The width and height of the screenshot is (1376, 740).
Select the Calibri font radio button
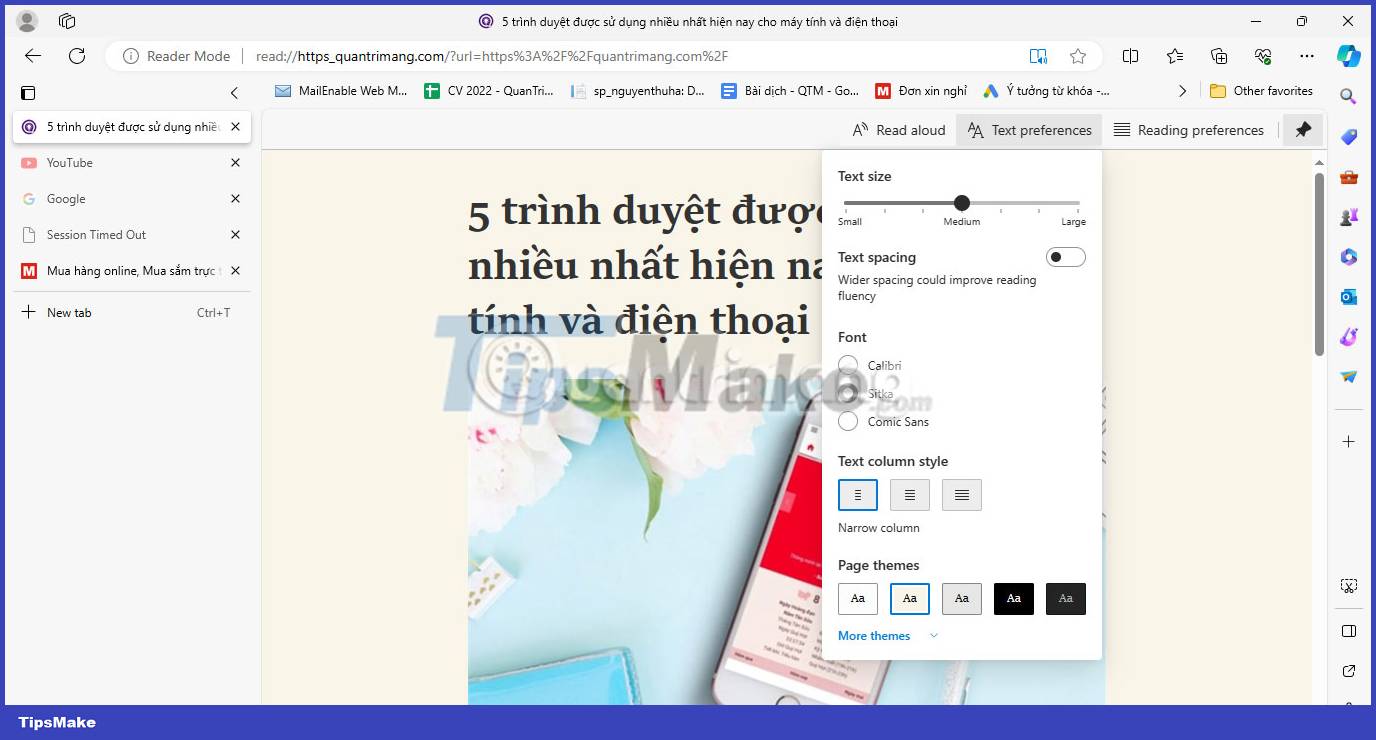click(x=847, y=365)
